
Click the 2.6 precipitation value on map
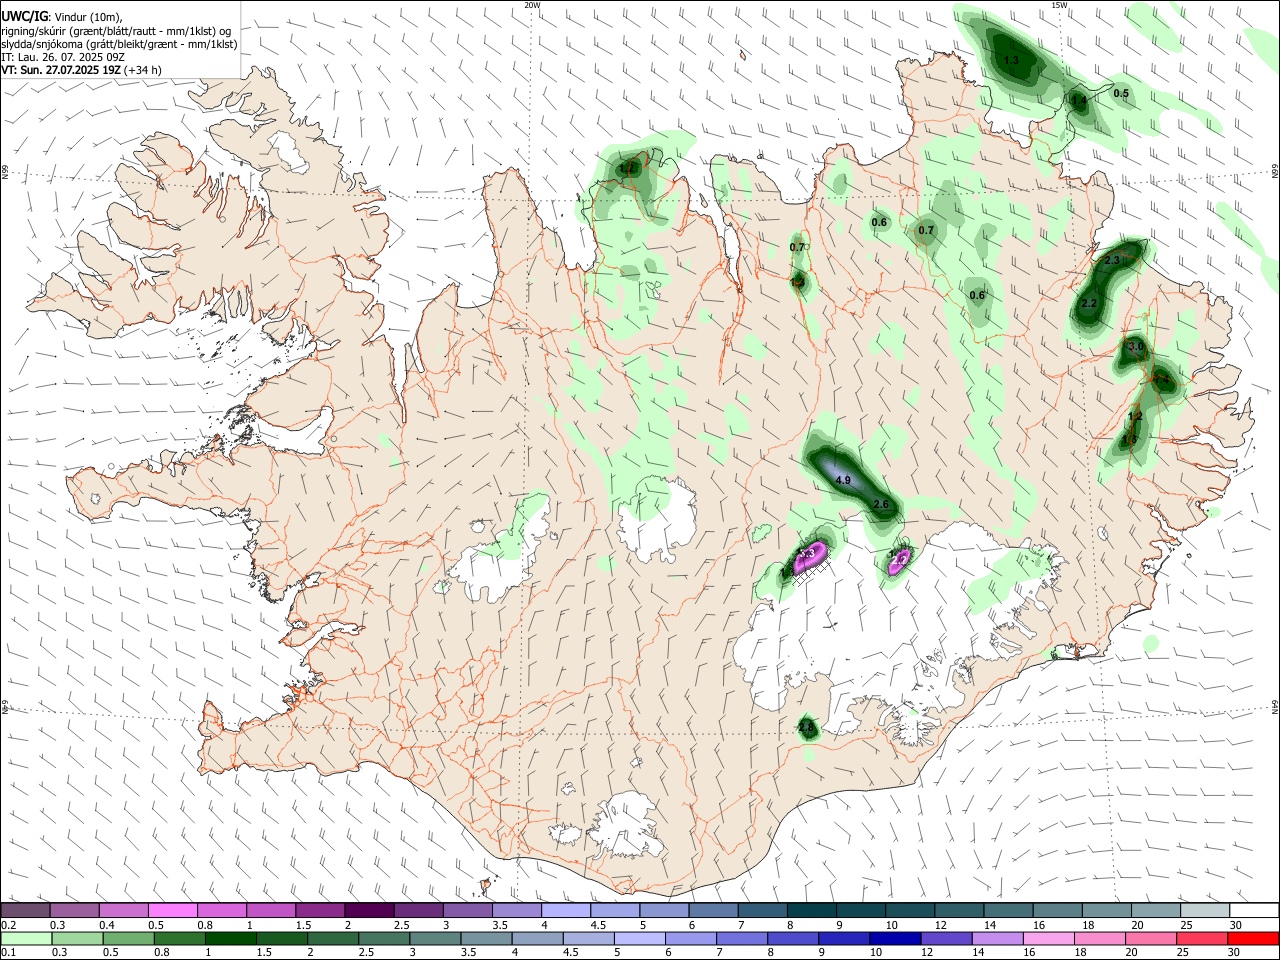(x=881, y=505)
